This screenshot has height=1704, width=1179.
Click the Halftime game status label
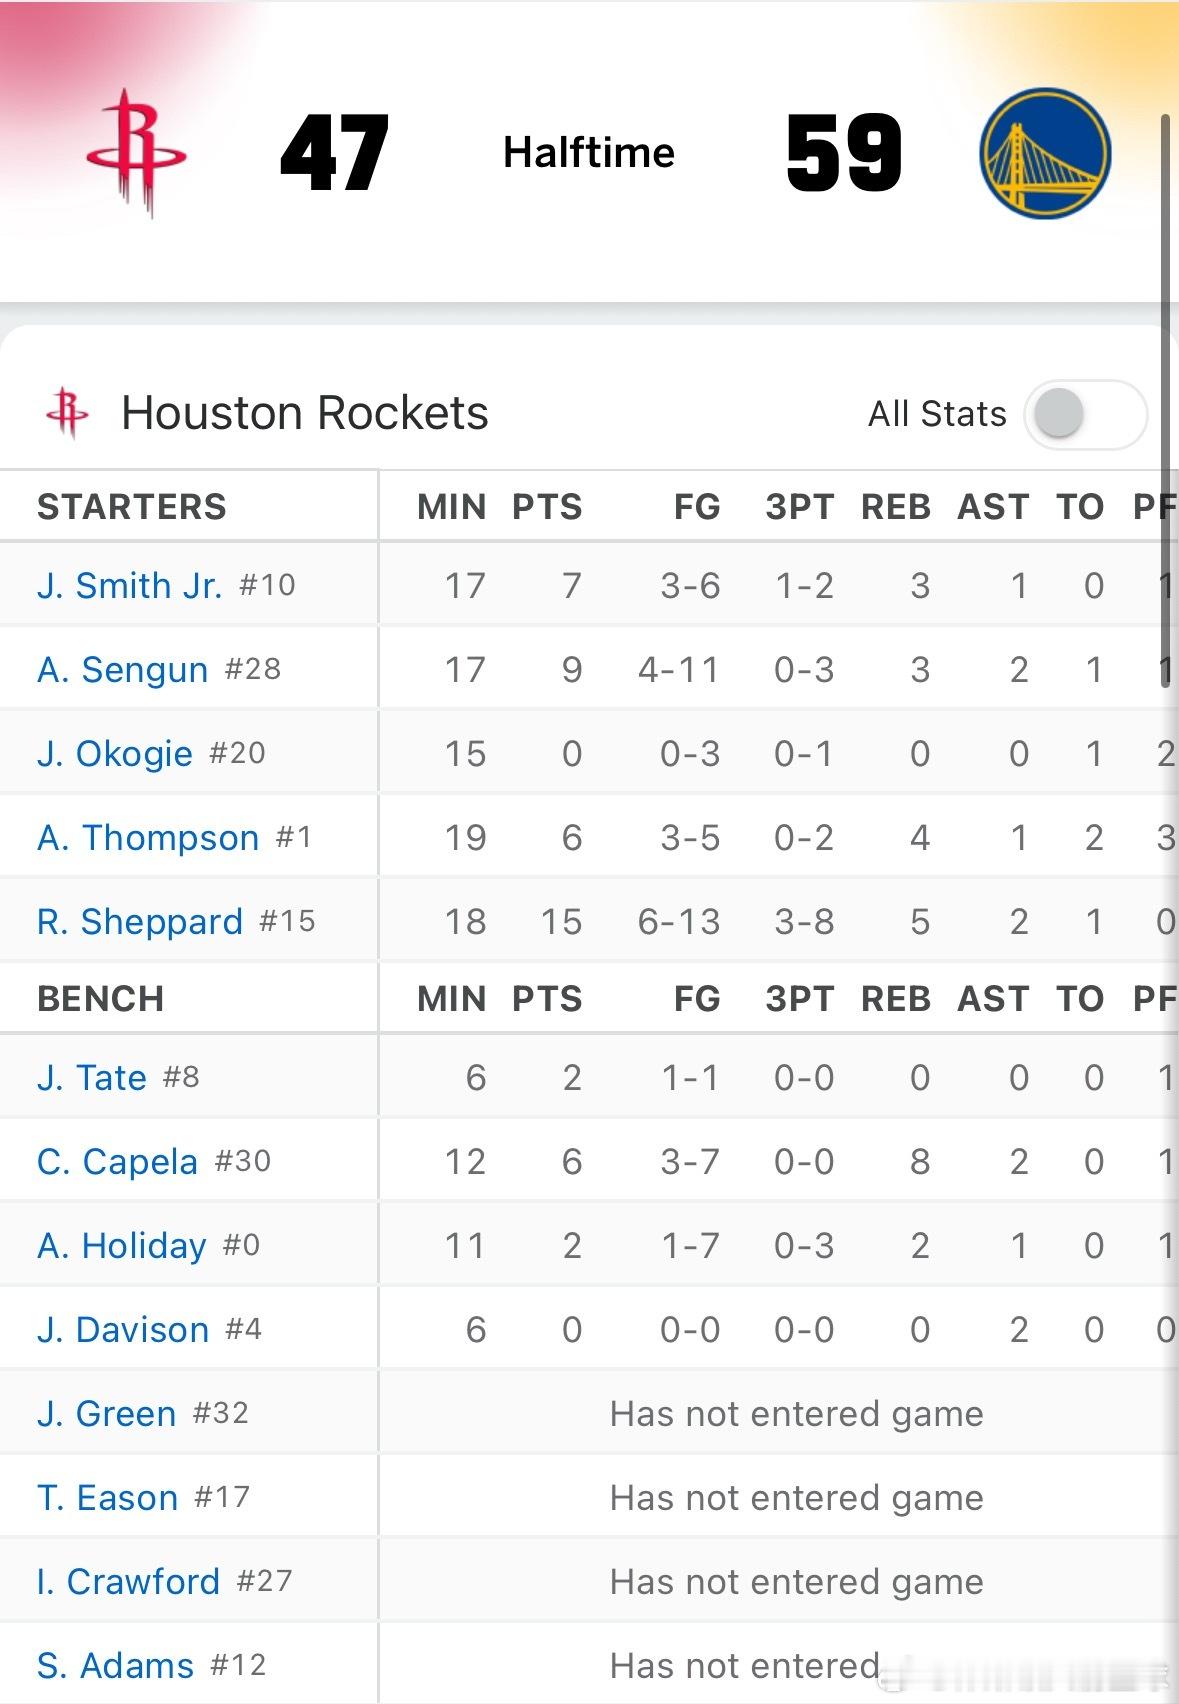tap(588, 153)
